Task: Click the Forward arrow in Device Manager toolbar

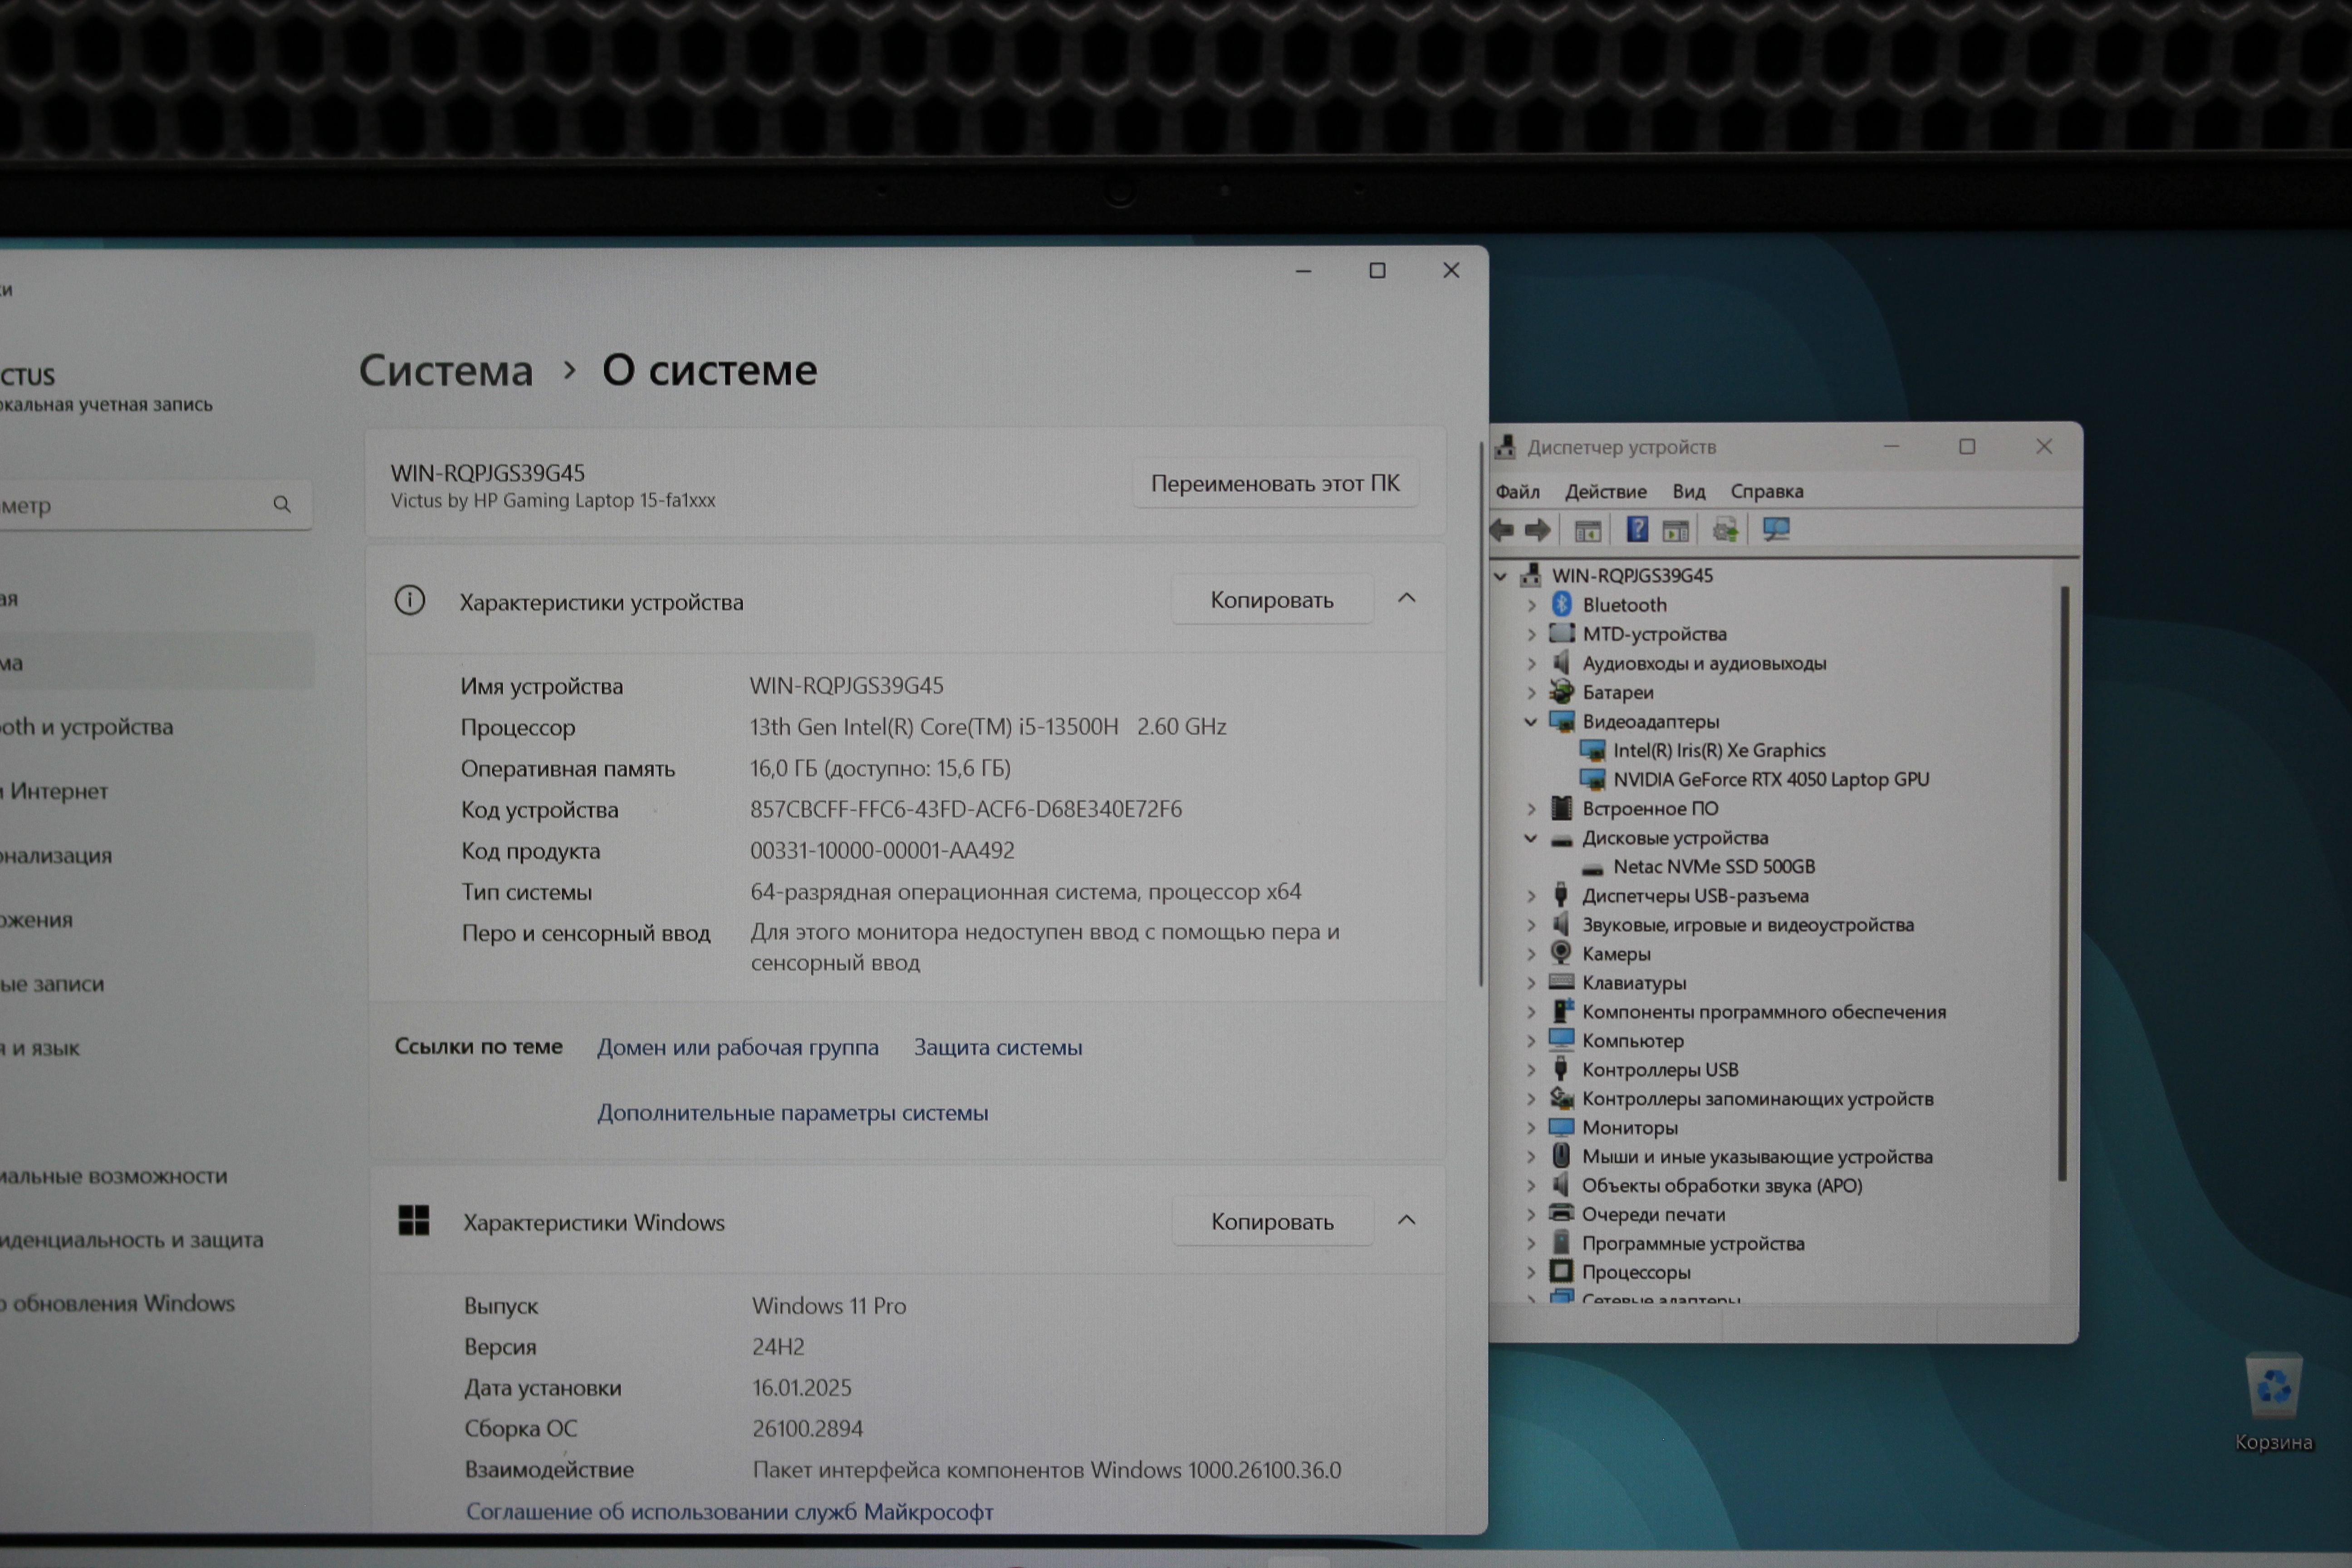Action: [x=1538, y=530]
